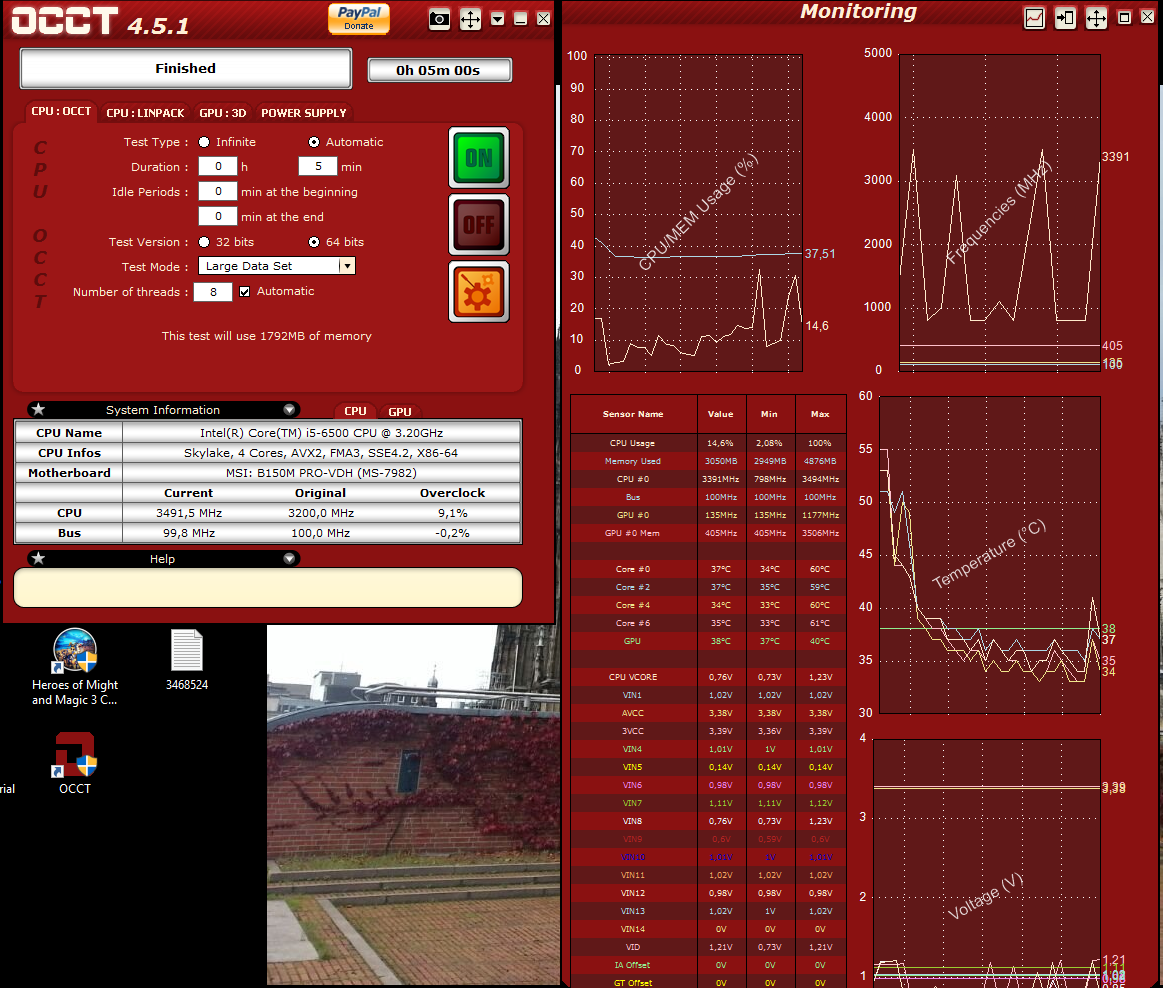Click the Sensor Name column header
Viewport: 1163px width, 988px height.
click(633, 414)
